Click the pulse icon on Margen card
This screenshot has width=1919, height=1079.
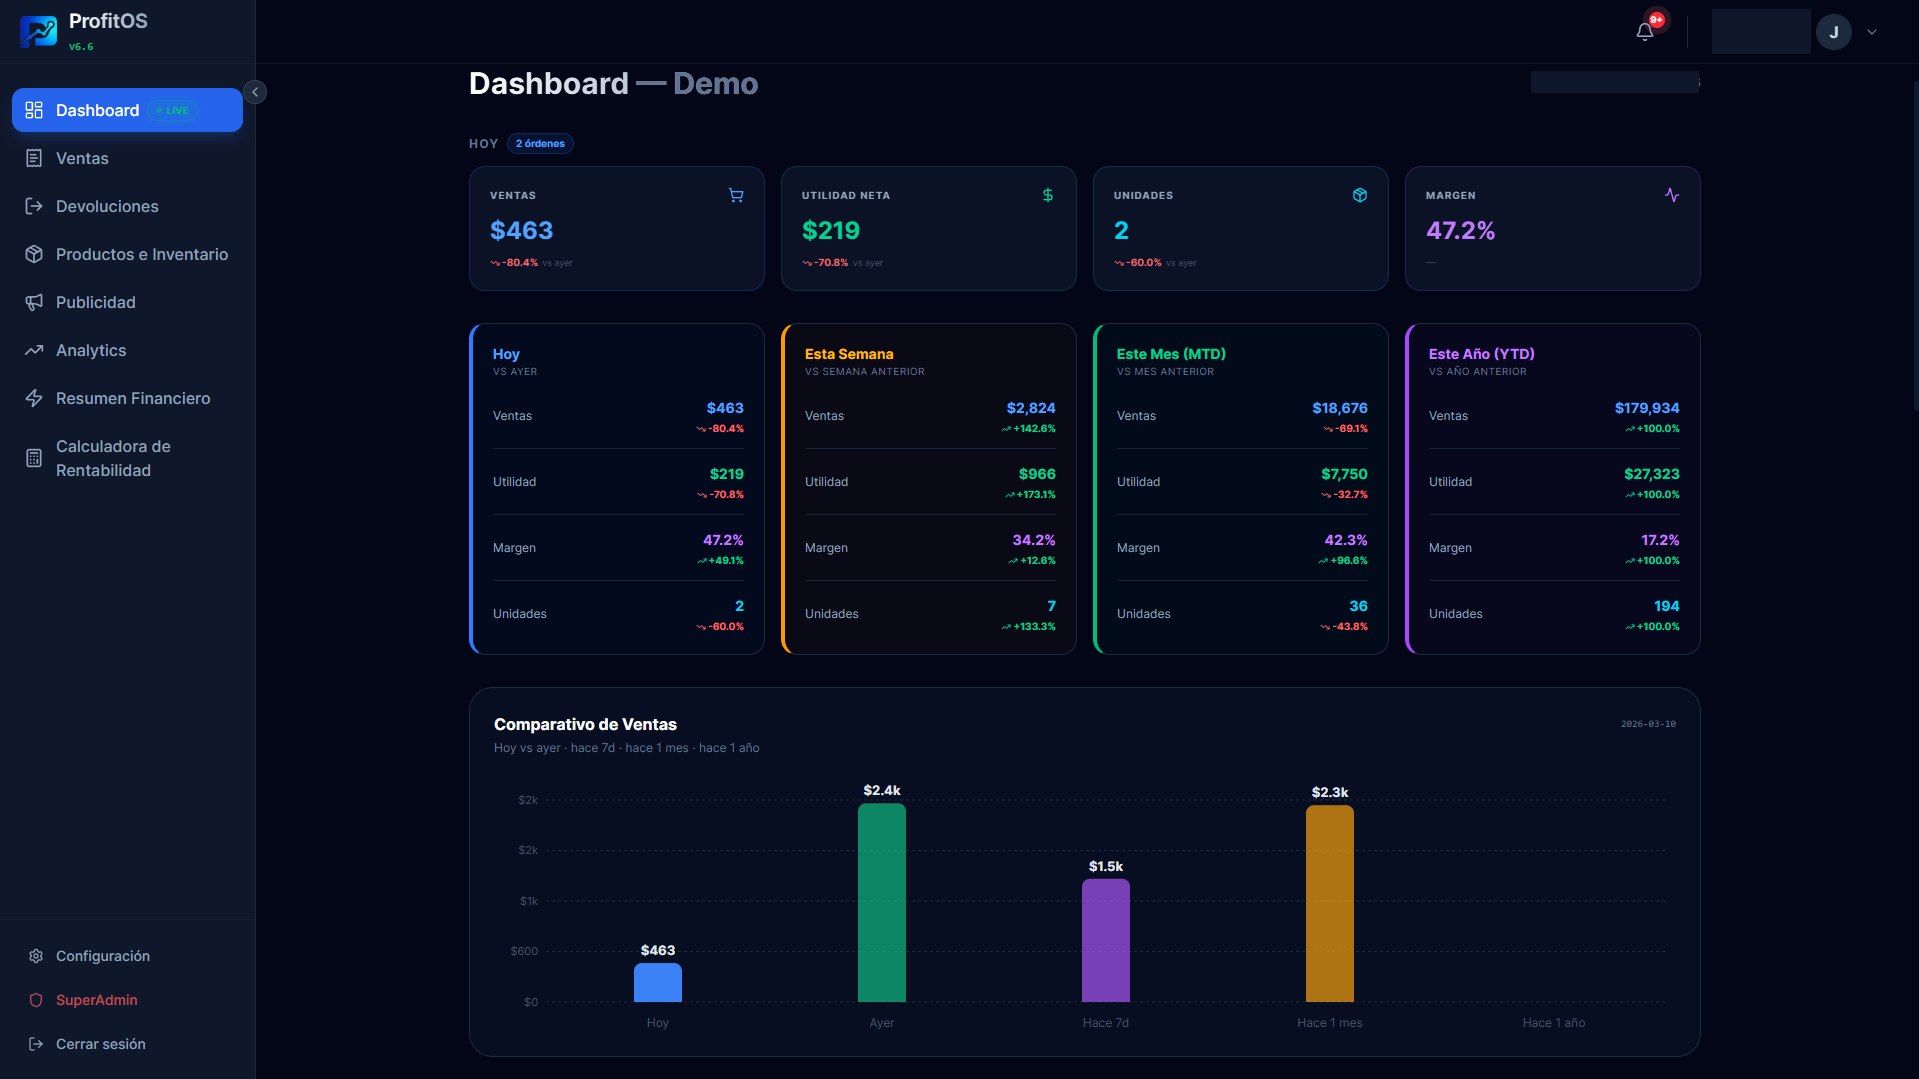click(x=1672, y=195)
